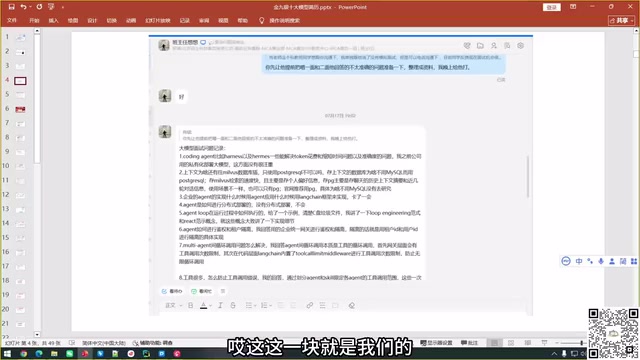Click the 共享 share button

(x=621, y=20)
